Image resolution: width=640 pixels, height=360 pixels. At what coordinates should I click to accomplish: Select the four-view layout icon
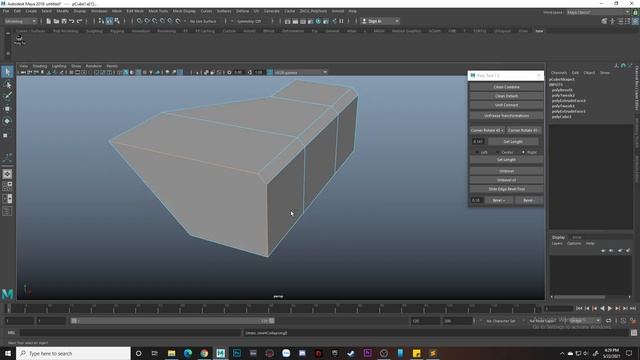tap(7, 186)
